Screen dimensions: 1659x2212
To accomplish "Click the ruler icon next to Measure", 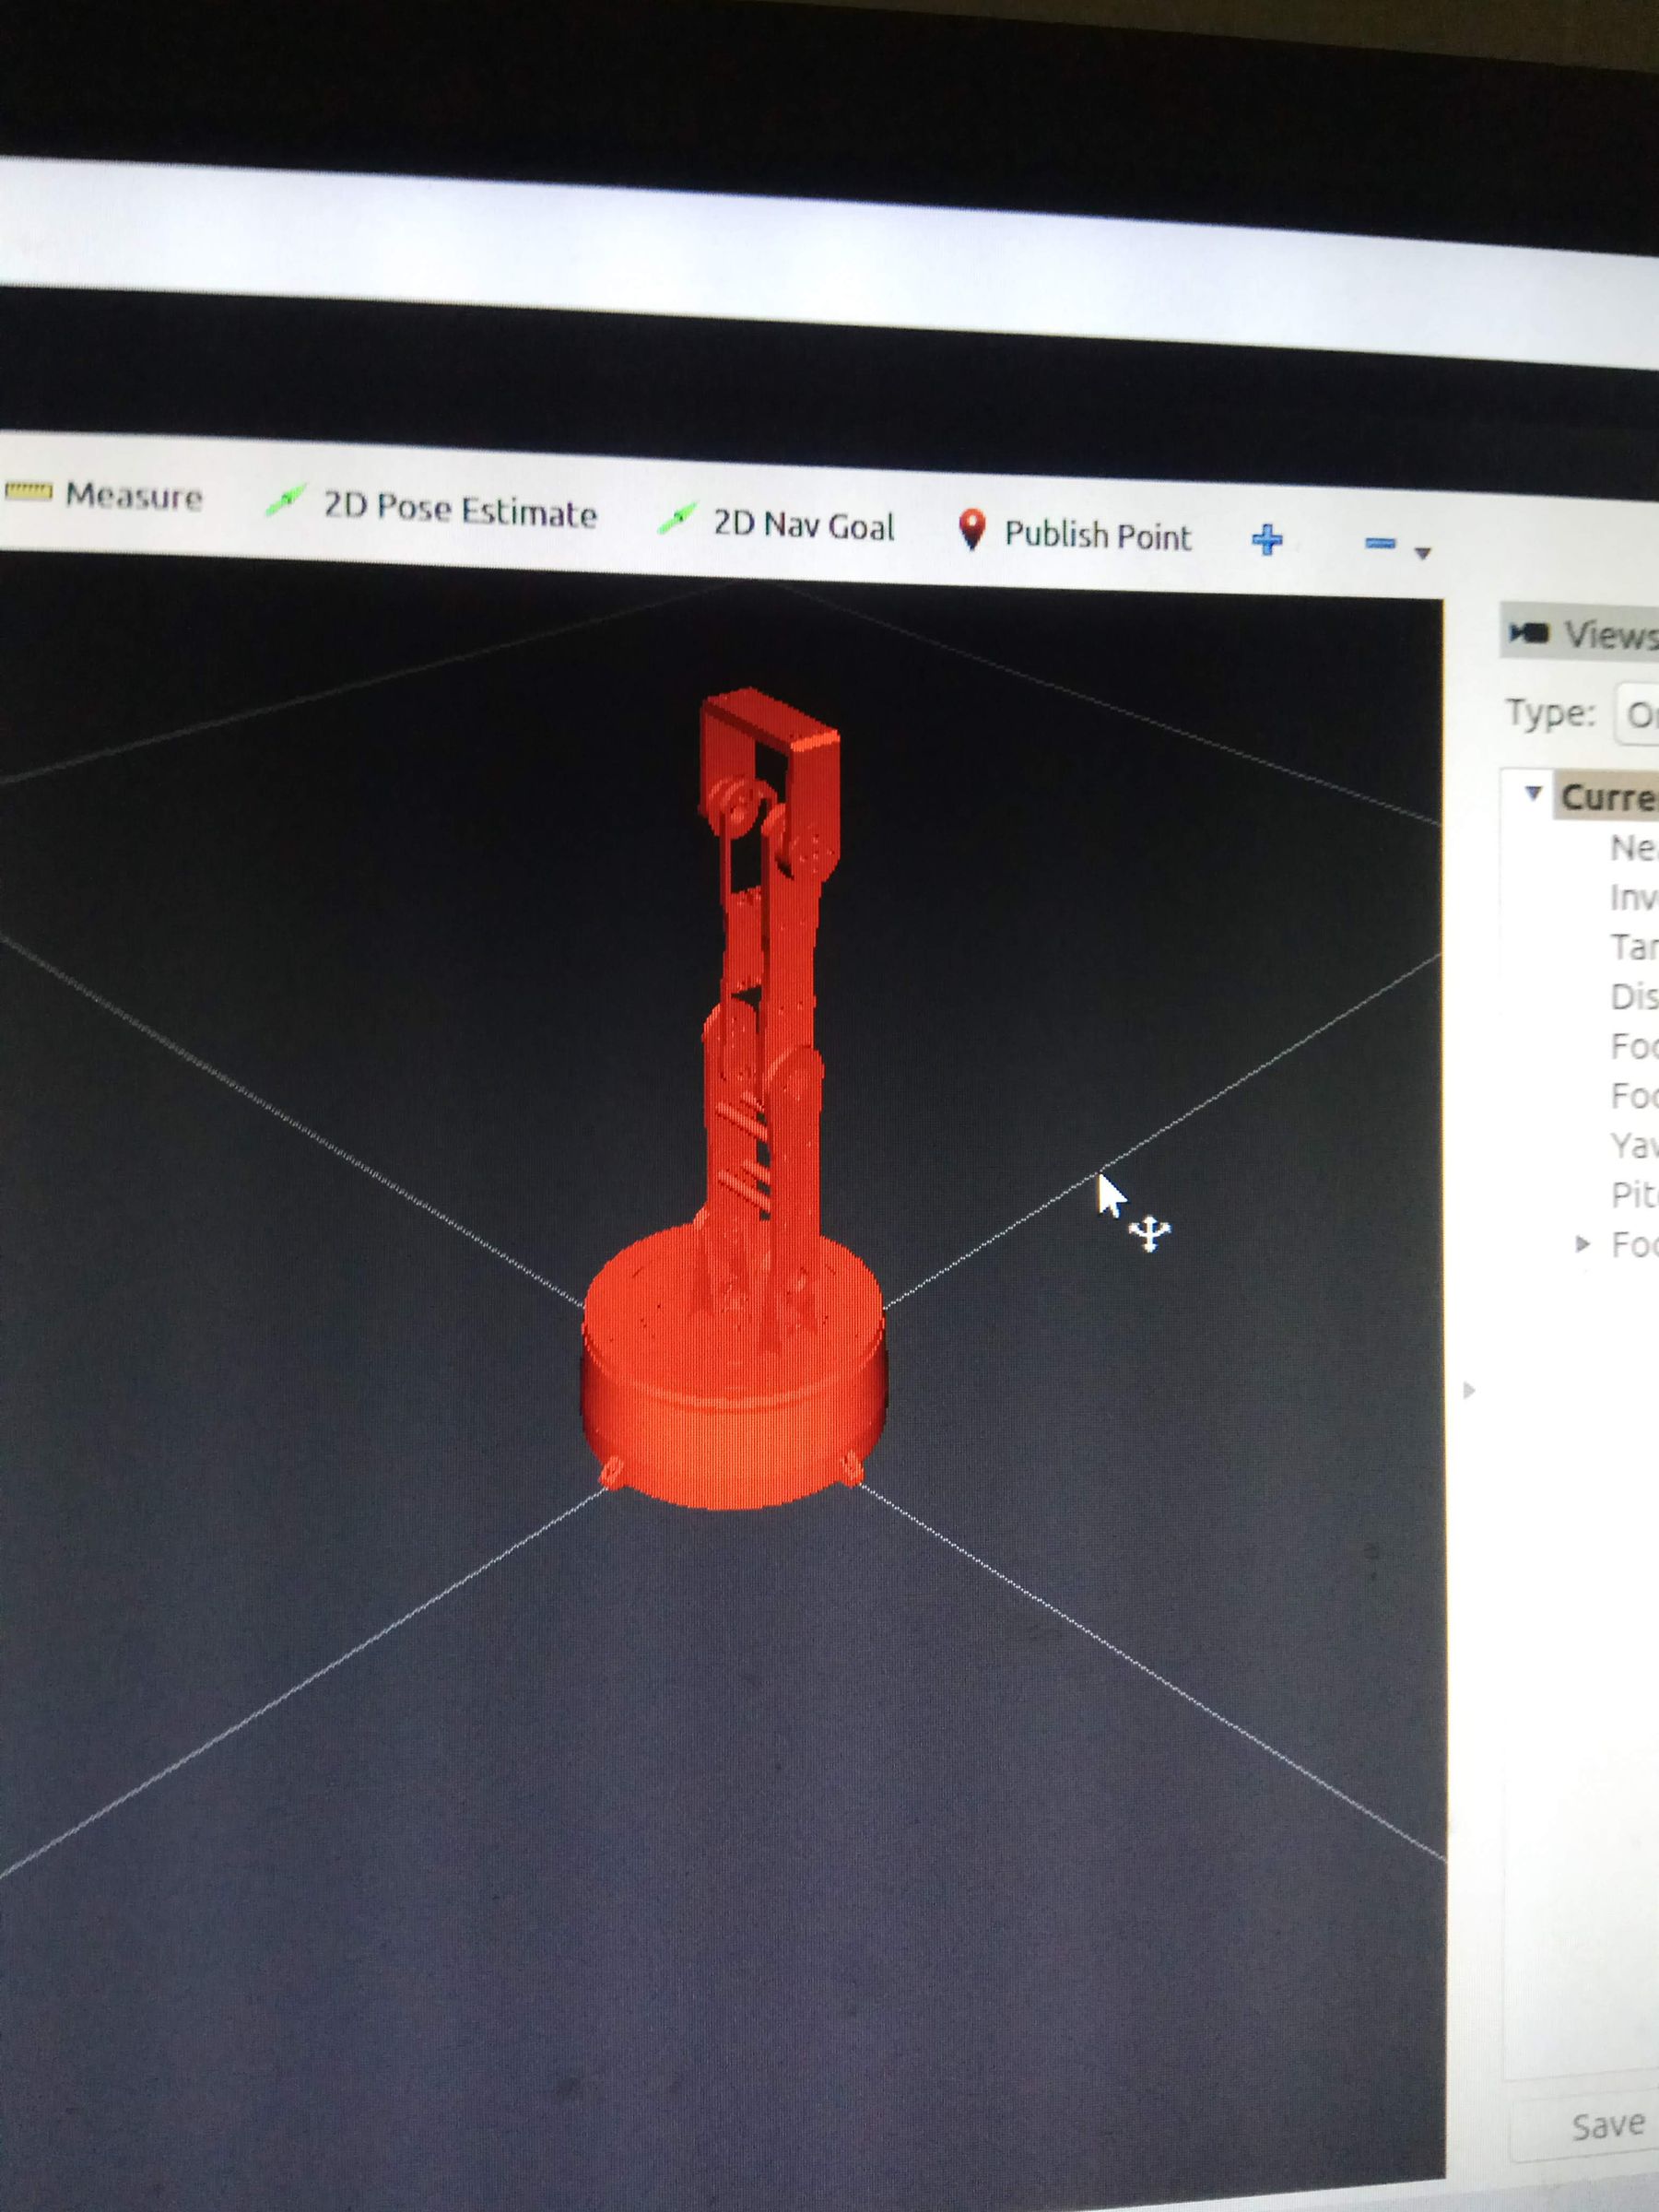I will click(x=30, y=492).
